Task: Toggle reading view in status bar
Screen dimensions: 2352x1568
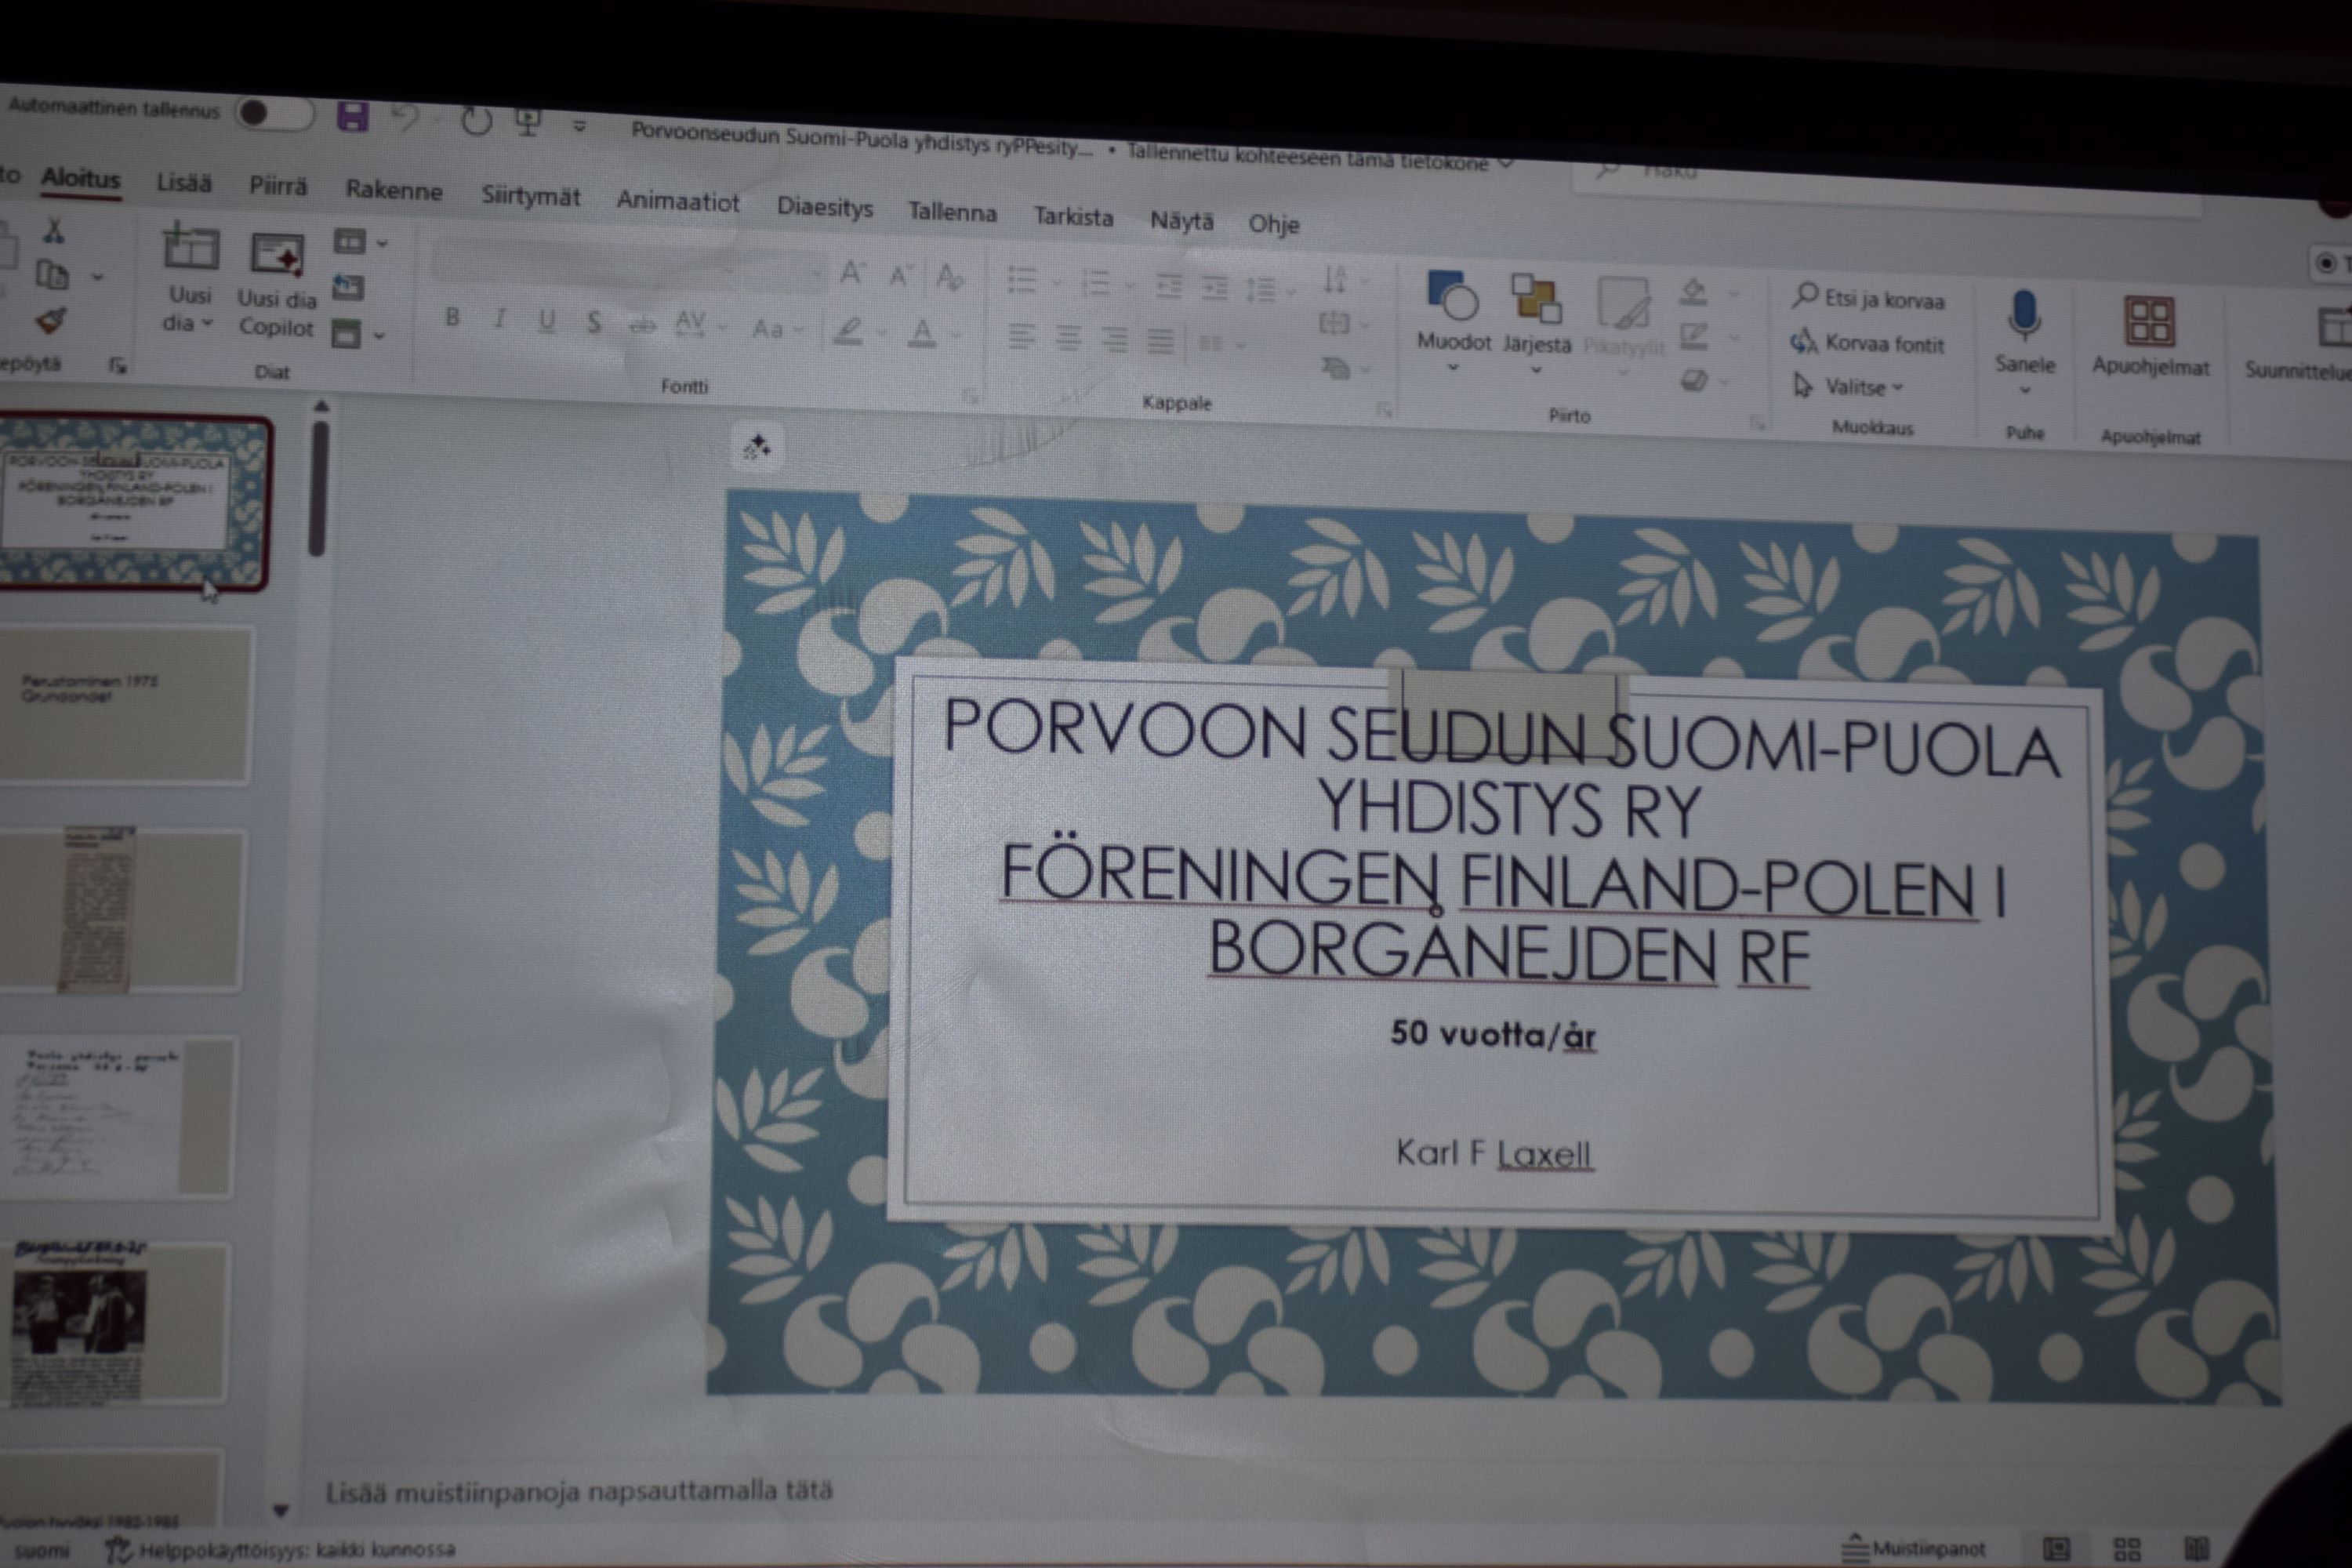Action: tap(2196, 1549)
